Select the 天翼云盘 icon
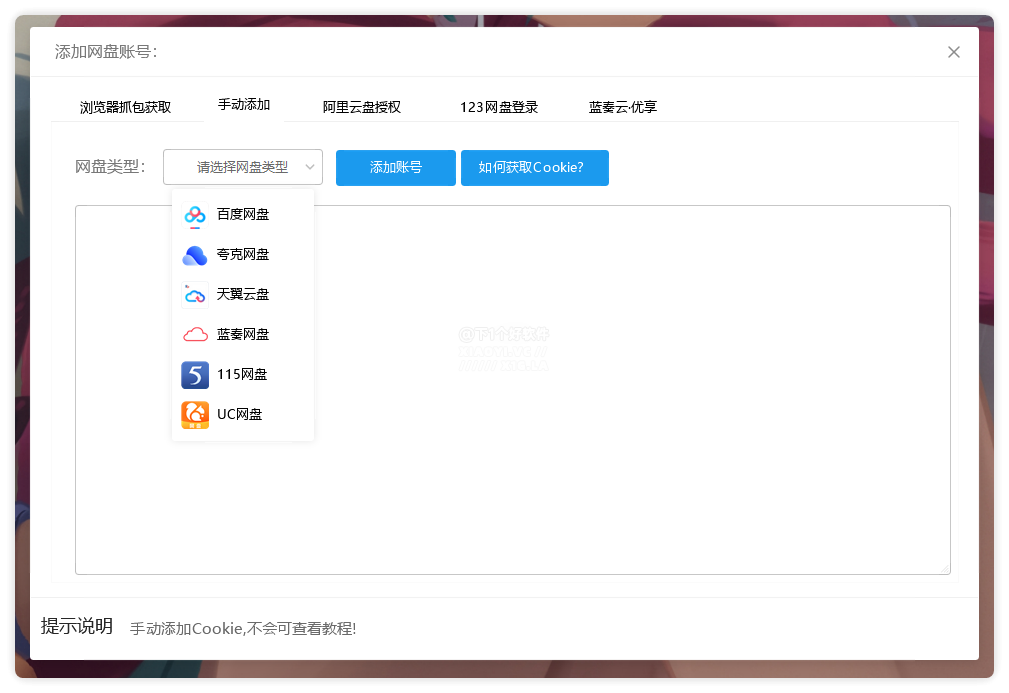 (194, 294)
